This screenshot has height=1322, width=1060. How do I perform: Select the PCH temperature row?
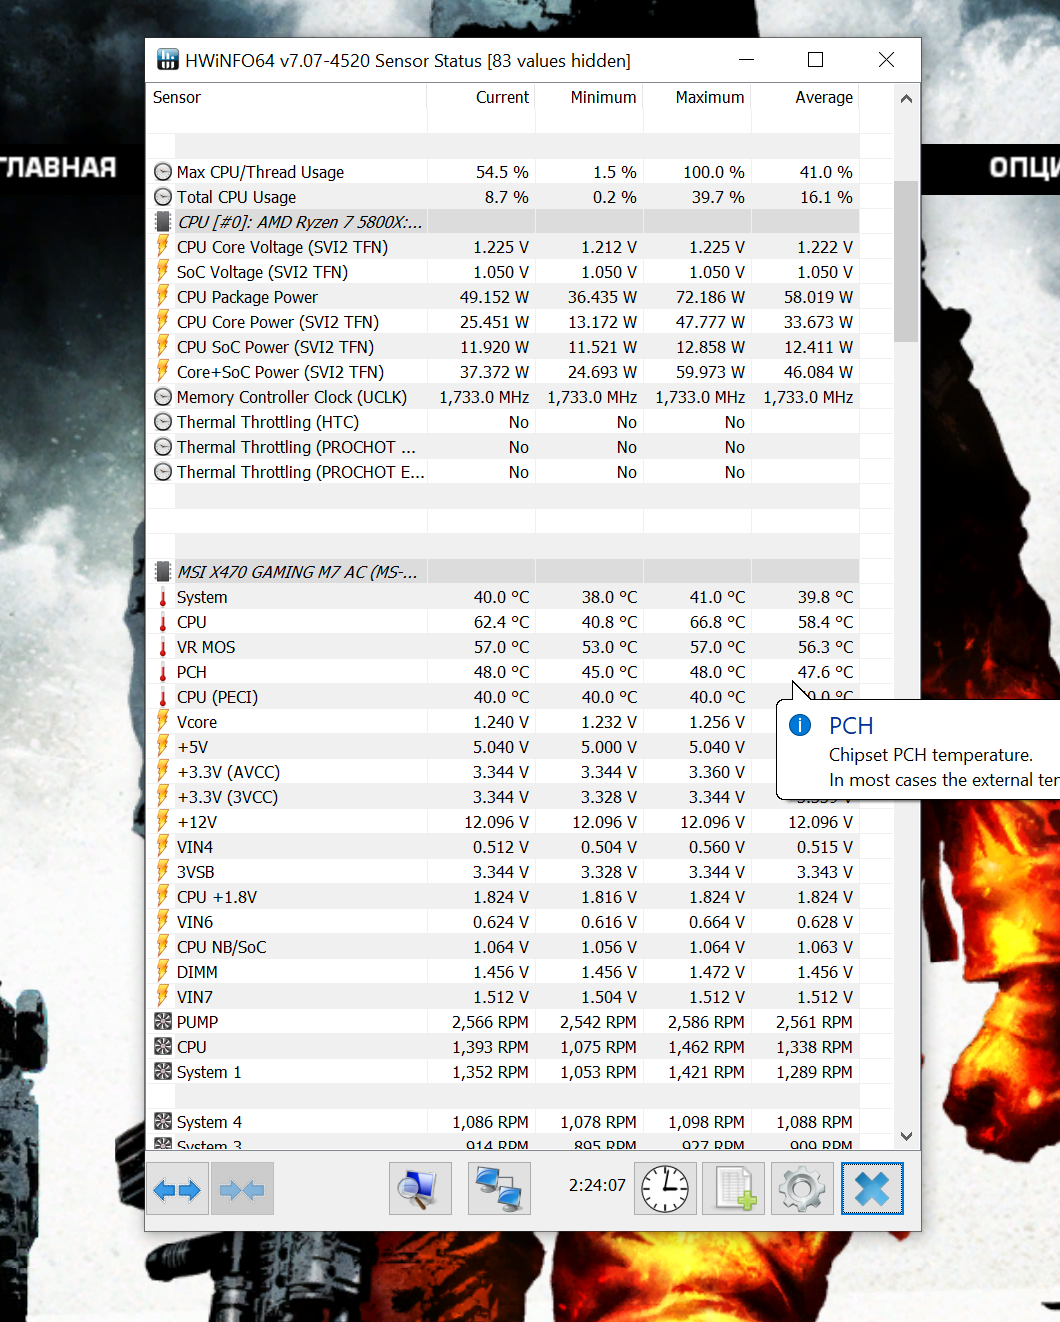pyautogui.click(x=502, y=672)
